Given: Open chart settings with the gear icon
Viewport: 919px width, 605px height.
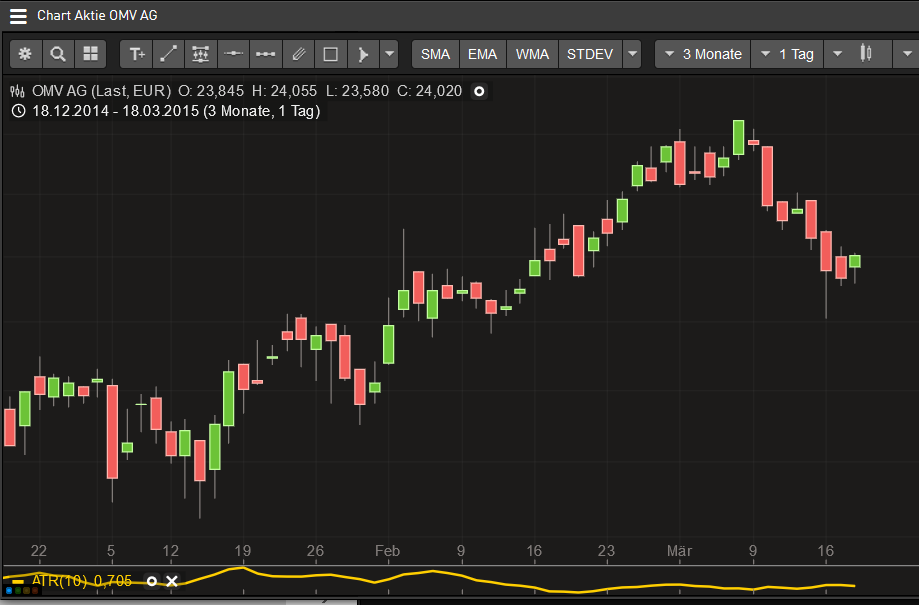Looking at the screenshot, I should click(25, 54).
